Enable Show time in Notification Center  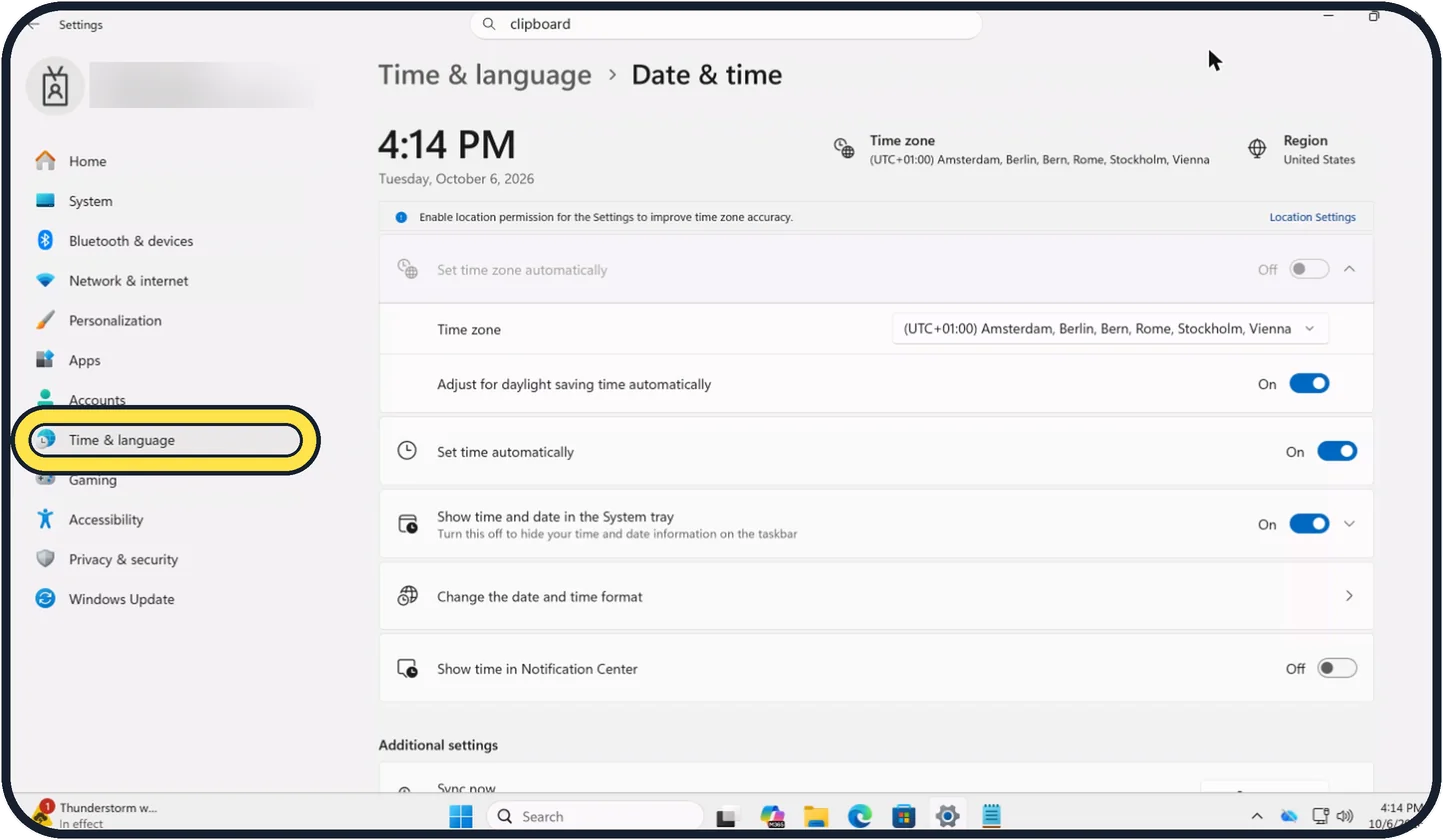pyautogui.click(x=1337, y=668)
